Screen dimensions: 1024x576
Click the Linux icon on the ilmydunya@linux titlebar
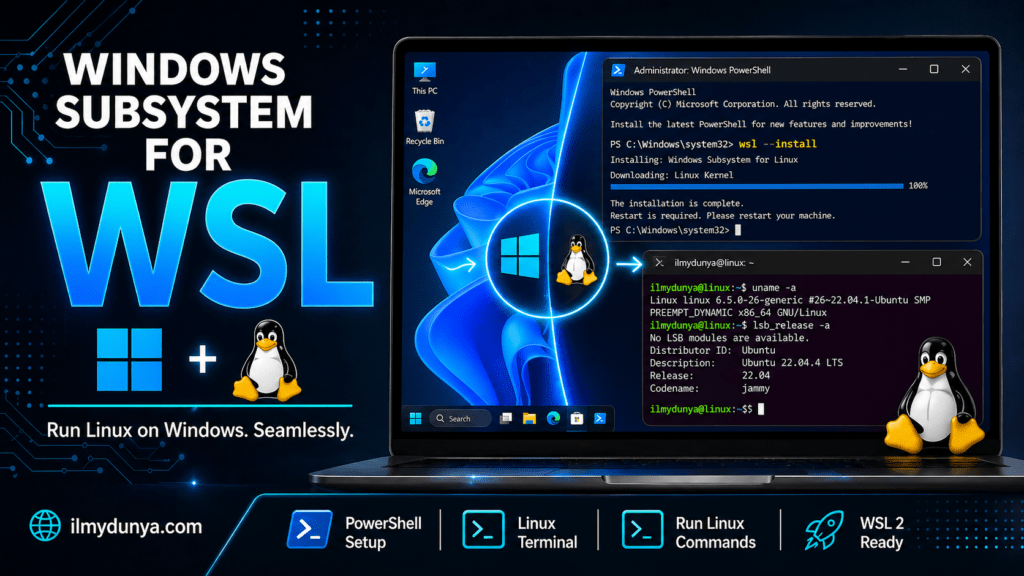click(x=660, y=262)
